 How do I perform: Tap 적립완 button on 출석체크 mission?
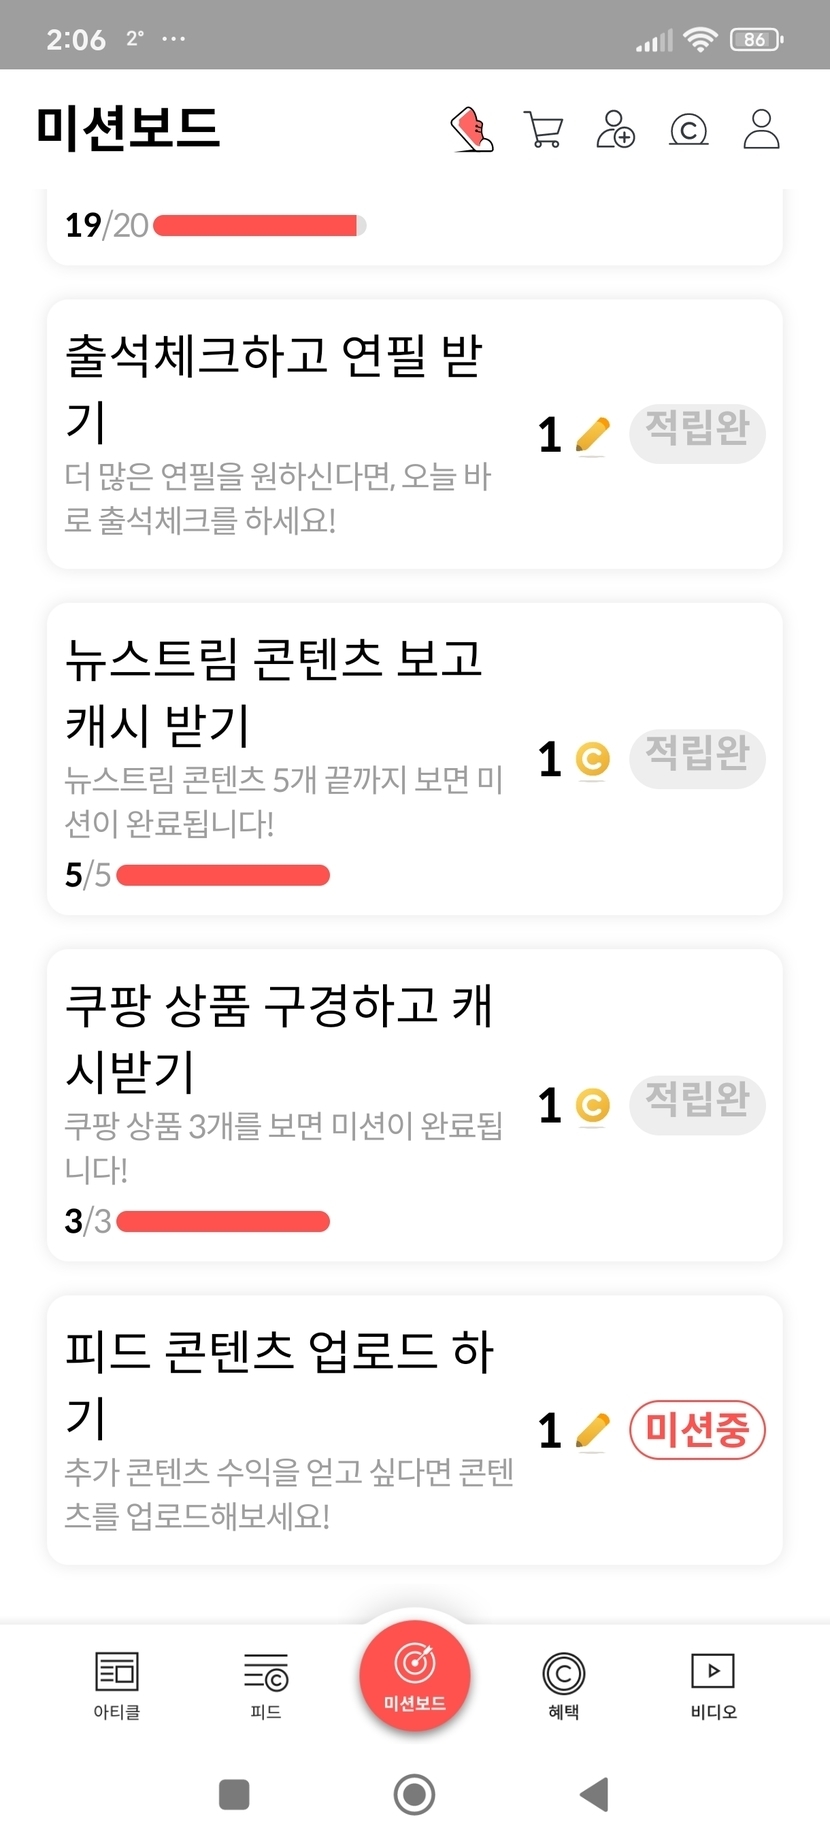click(x=697, y=433)
